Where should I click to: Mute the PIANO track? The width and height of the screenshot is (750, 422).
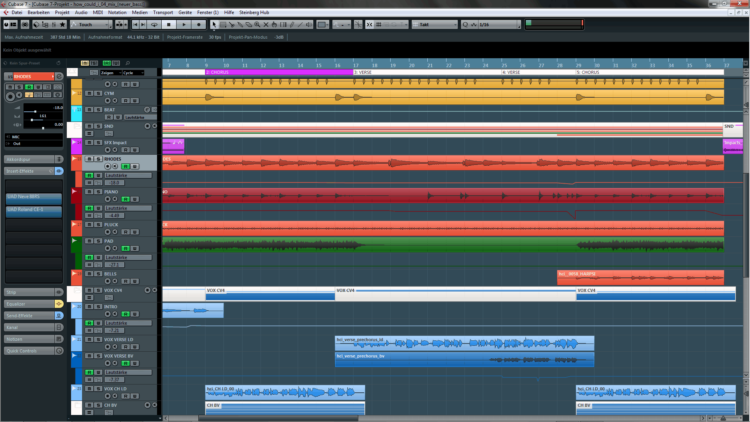click(x=89, y=192)
